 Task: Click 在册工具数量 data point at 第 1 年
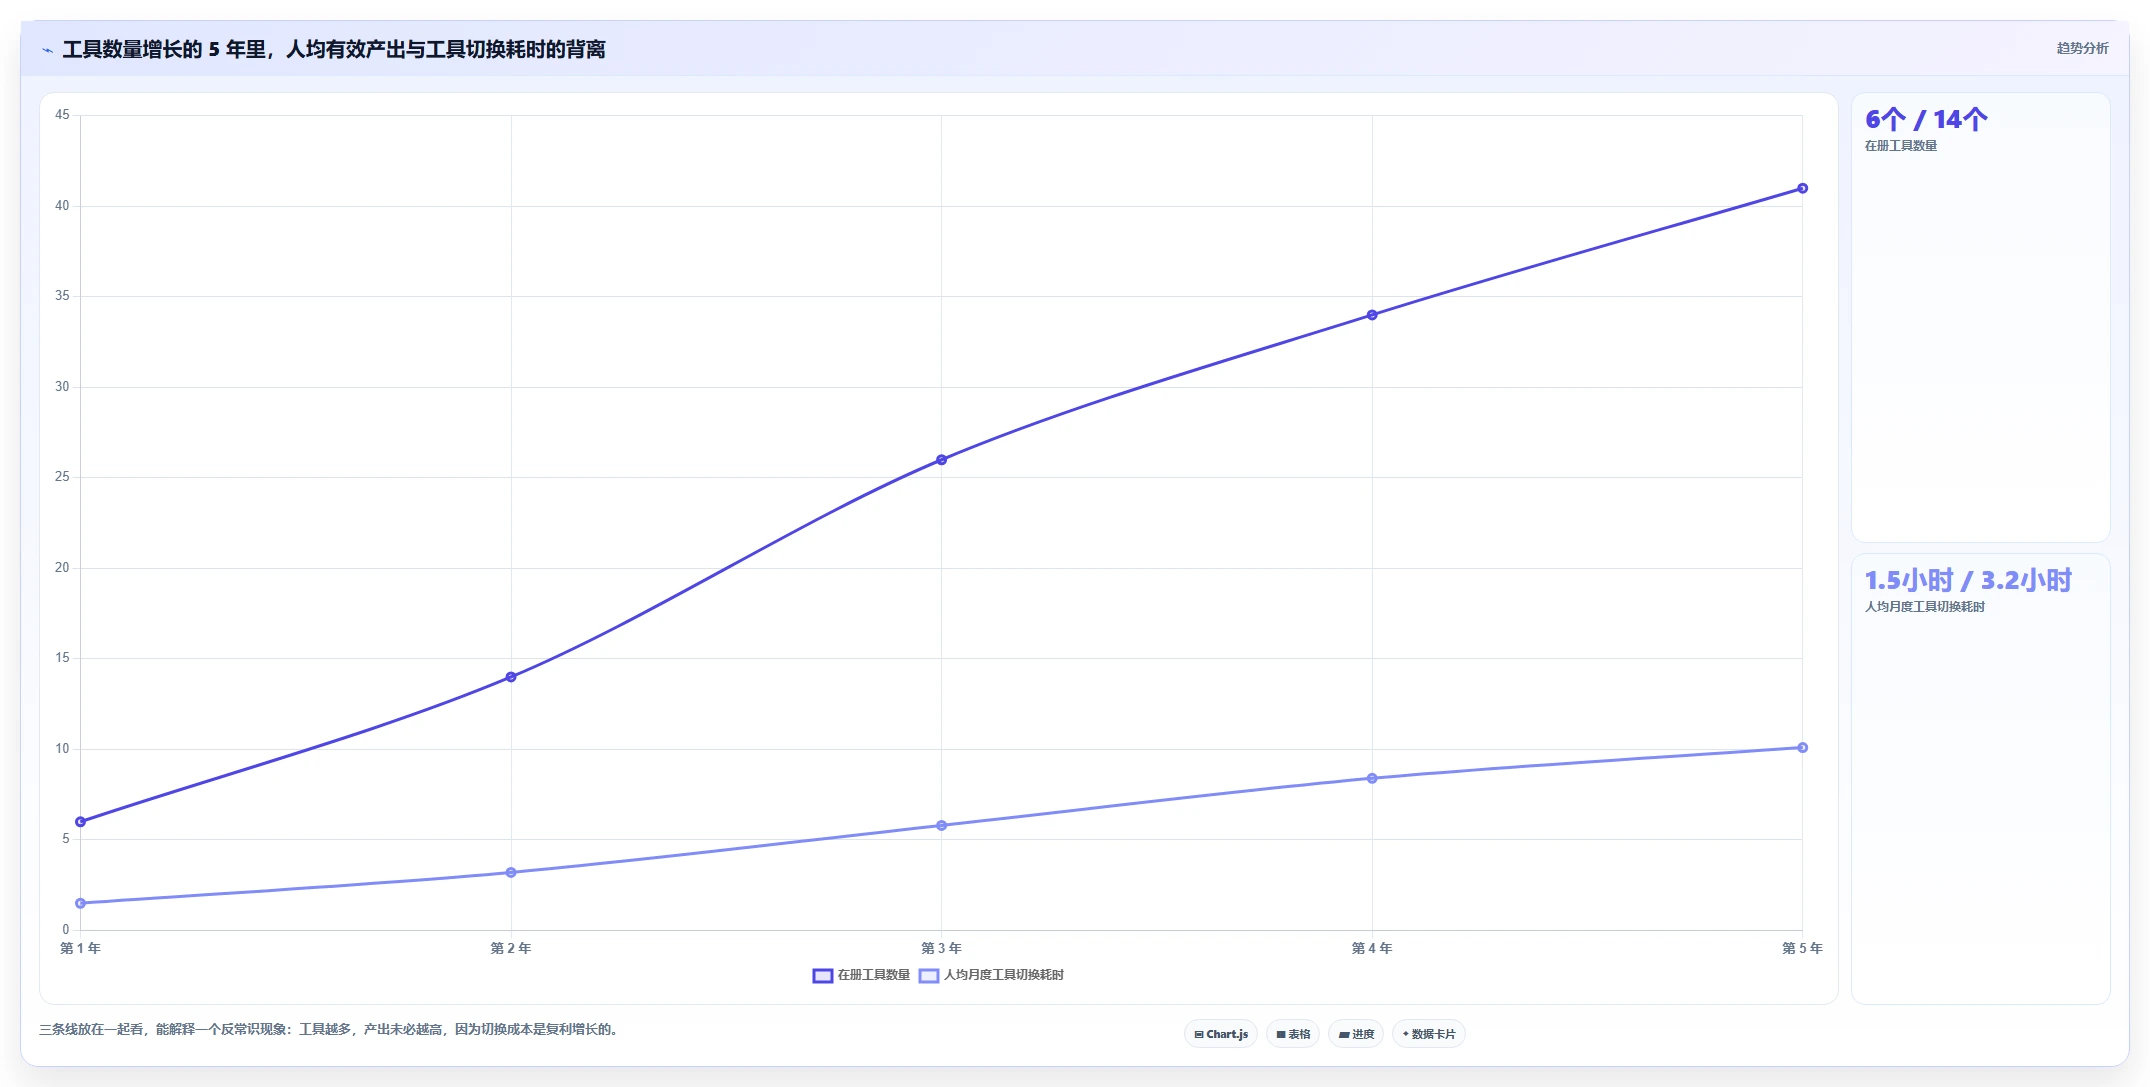[81, 822]
